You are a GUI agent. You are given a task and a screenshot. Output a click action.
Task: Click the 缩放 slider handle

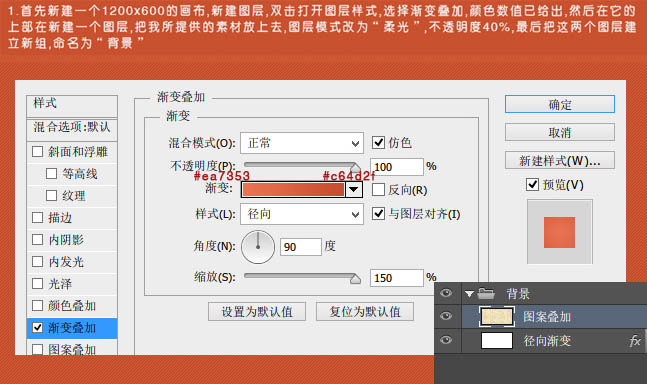(x=355, y=279)
